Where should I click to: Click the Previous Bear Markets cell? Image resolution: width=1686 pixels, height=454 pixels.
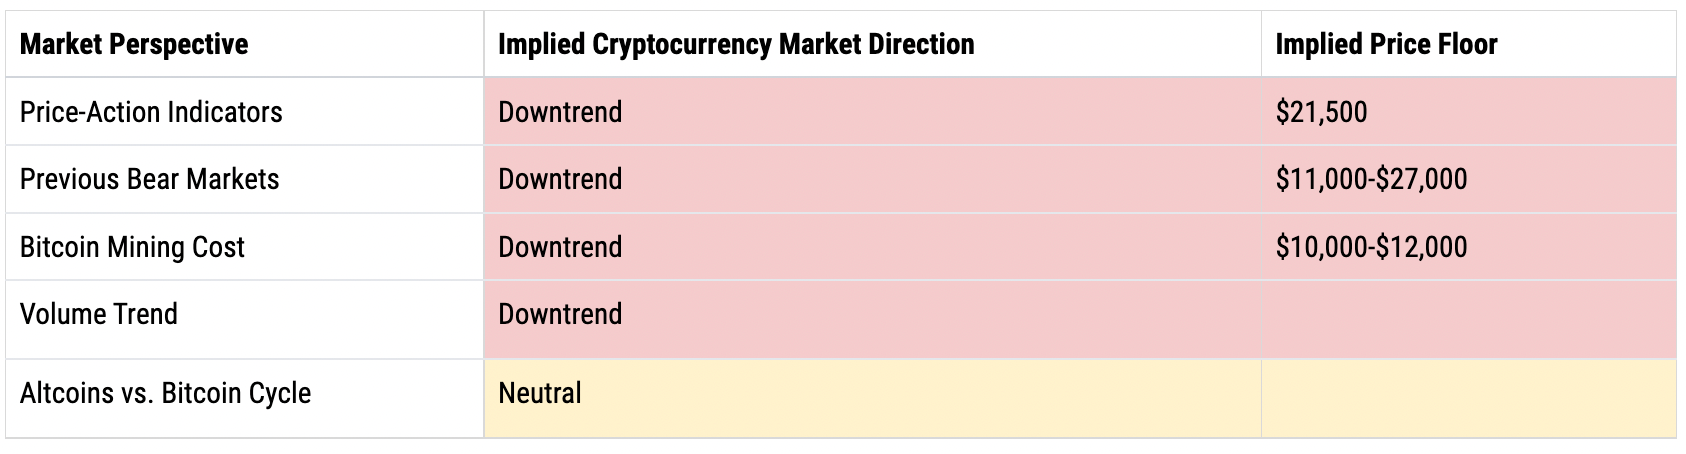(x=245, y=179)
